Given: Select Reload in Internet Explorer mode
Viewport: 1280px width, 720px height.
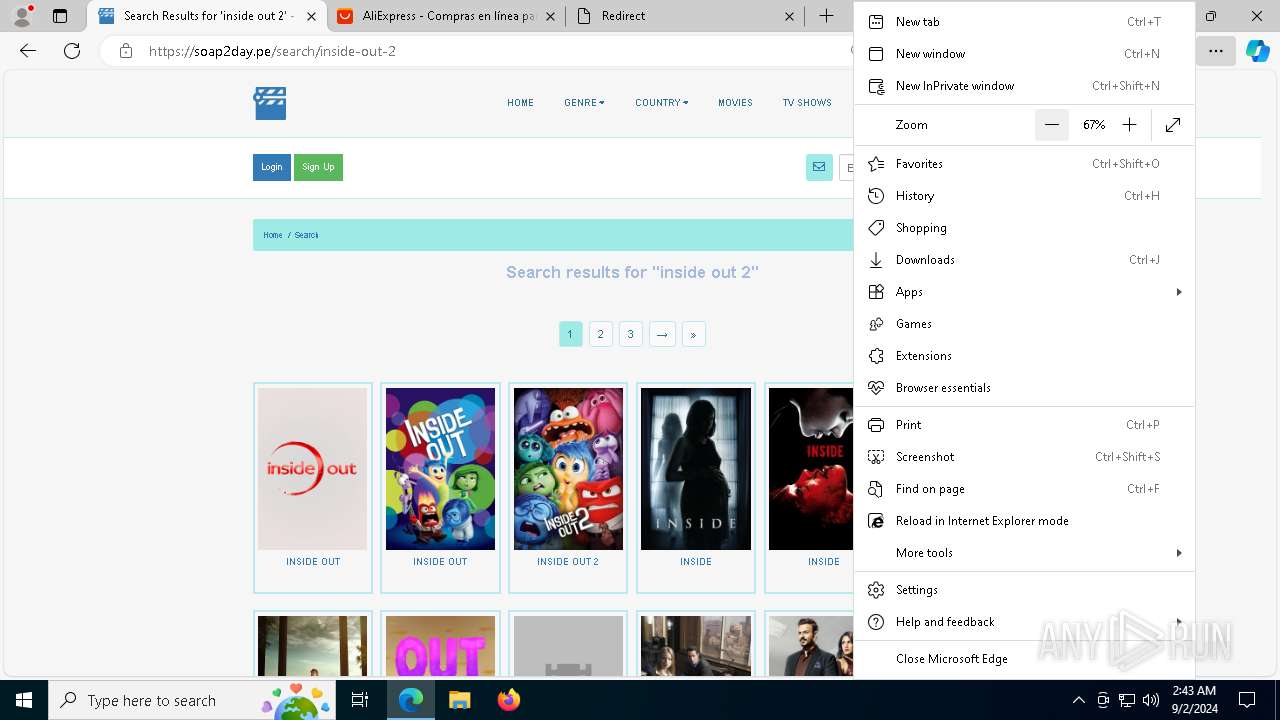Looking at the screenshot, I should coord(1025,521).
